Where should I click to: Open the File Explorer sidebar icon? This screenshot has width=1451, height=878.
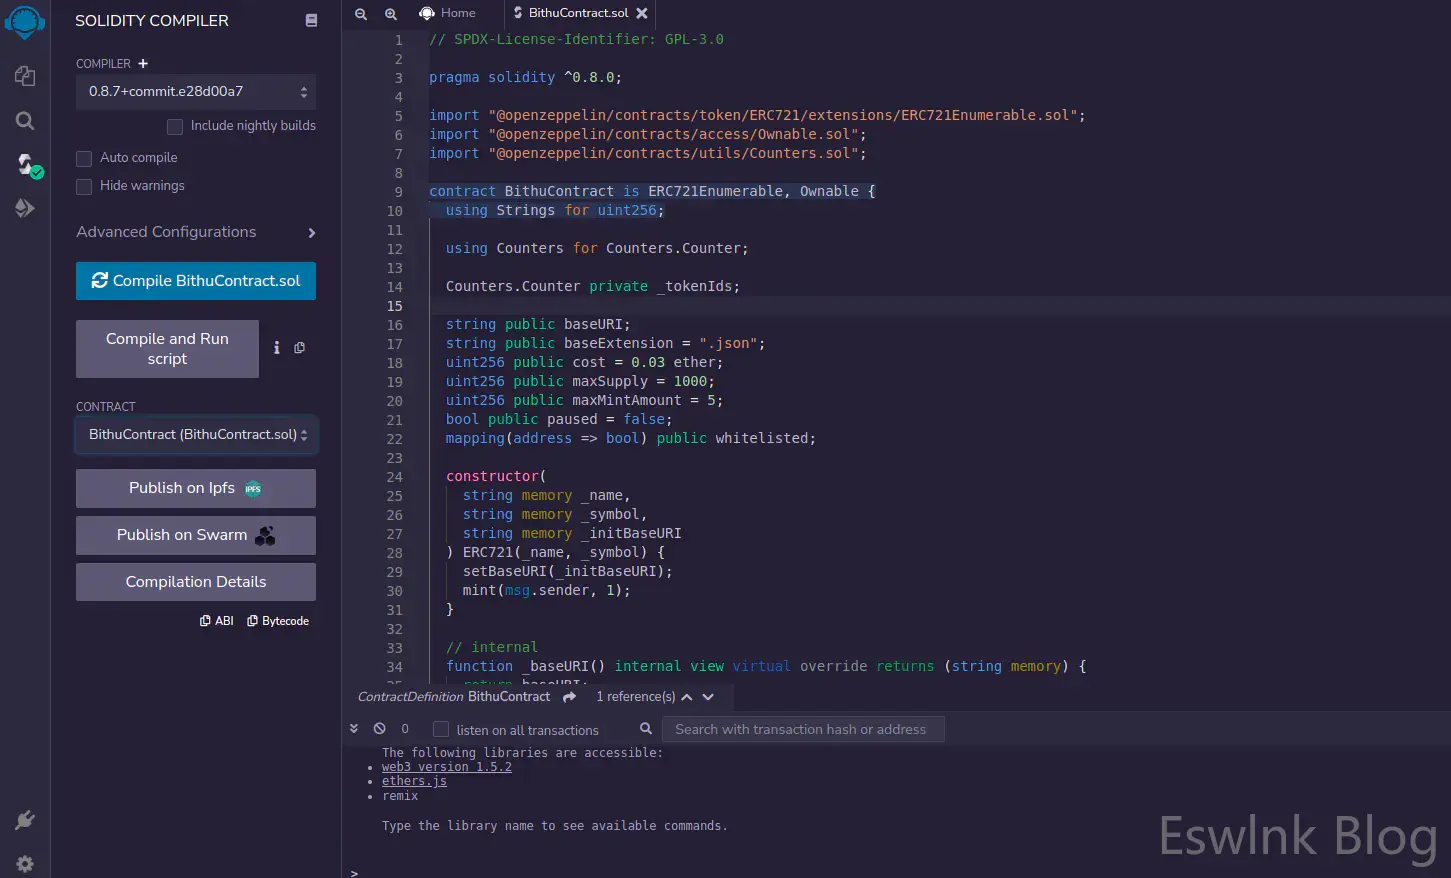pos(25,76)
